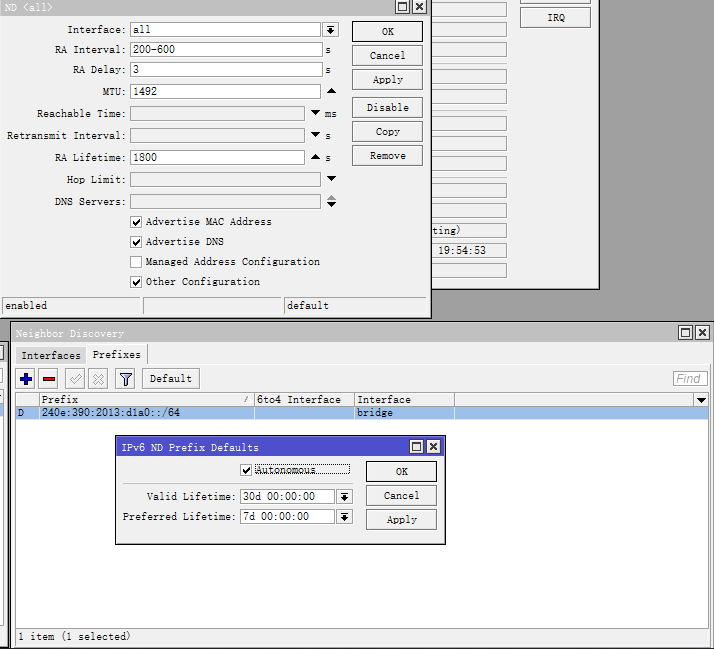Expand the Reachable Time field
The width and height of the screenshot is (714, 649).
click(x=315, y=114)
